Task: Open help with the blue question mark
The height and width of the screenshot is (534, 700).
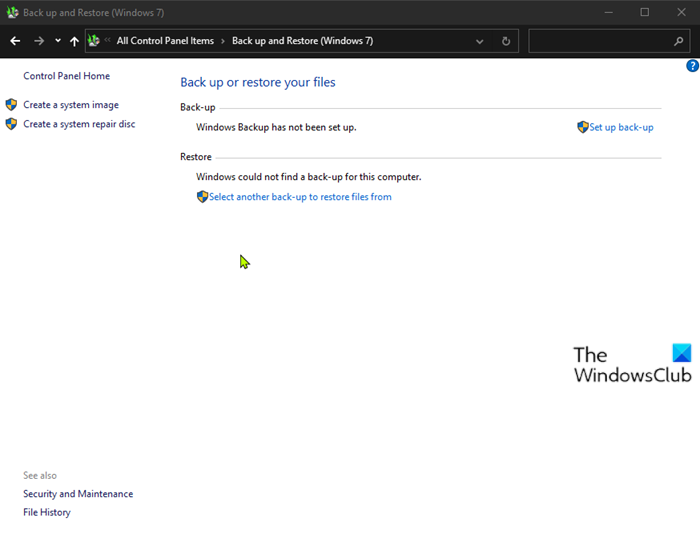Action: [x=692, y=66]
